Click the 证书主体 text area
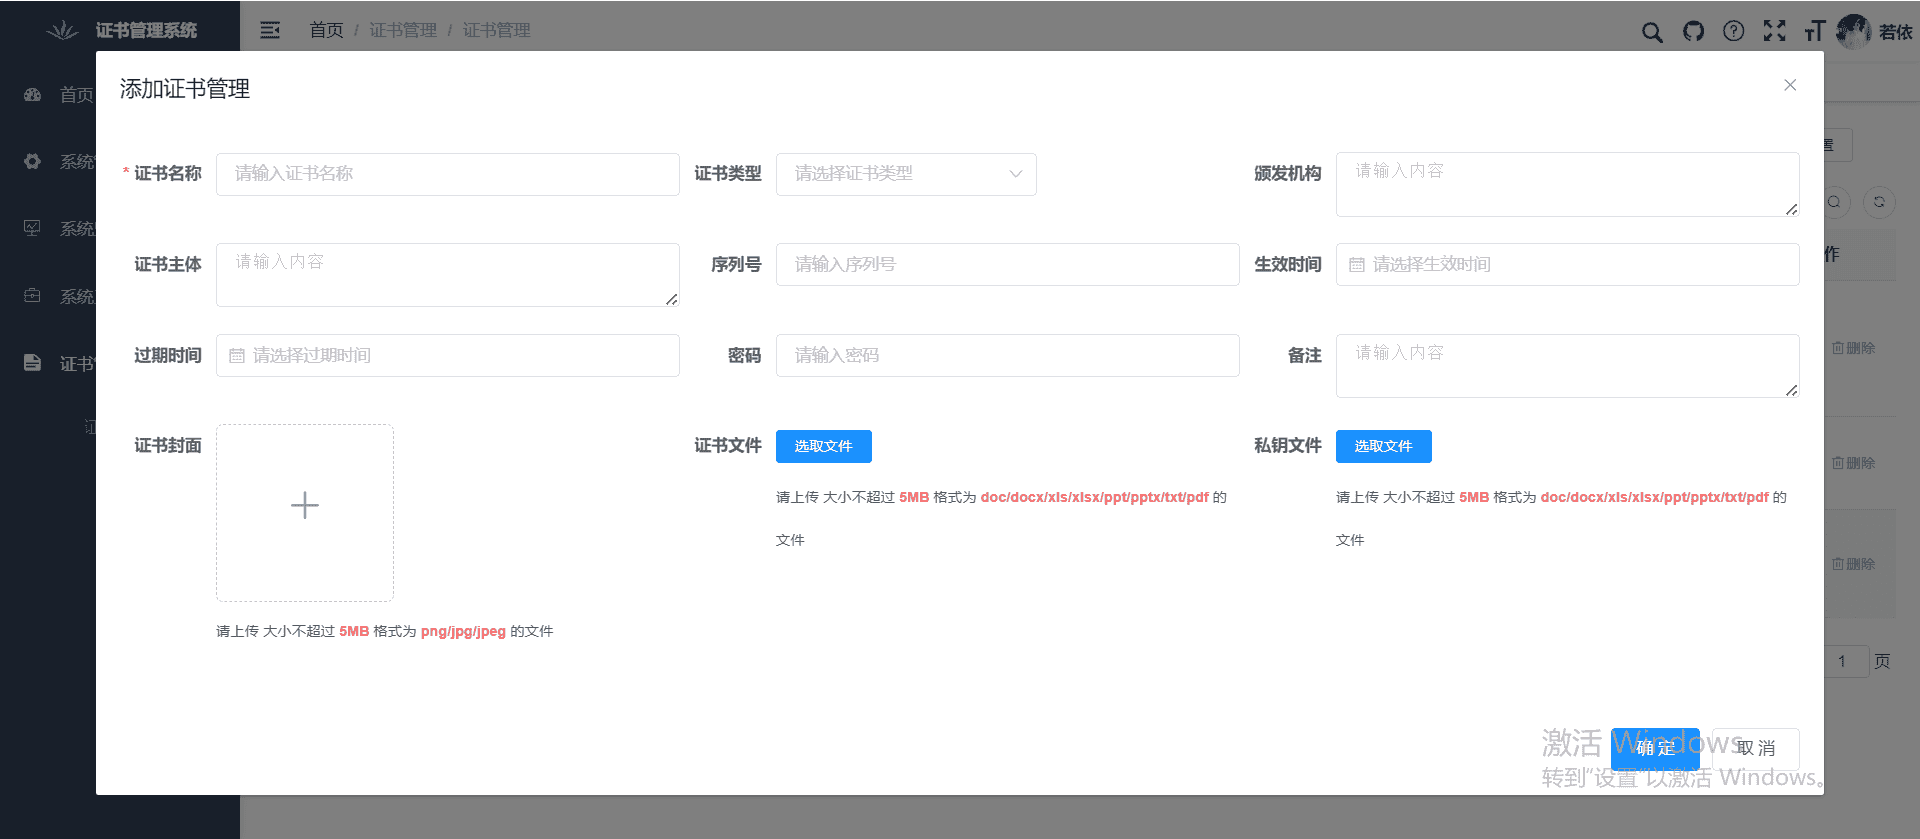1920x839 pixels. [x=448, y=275]
